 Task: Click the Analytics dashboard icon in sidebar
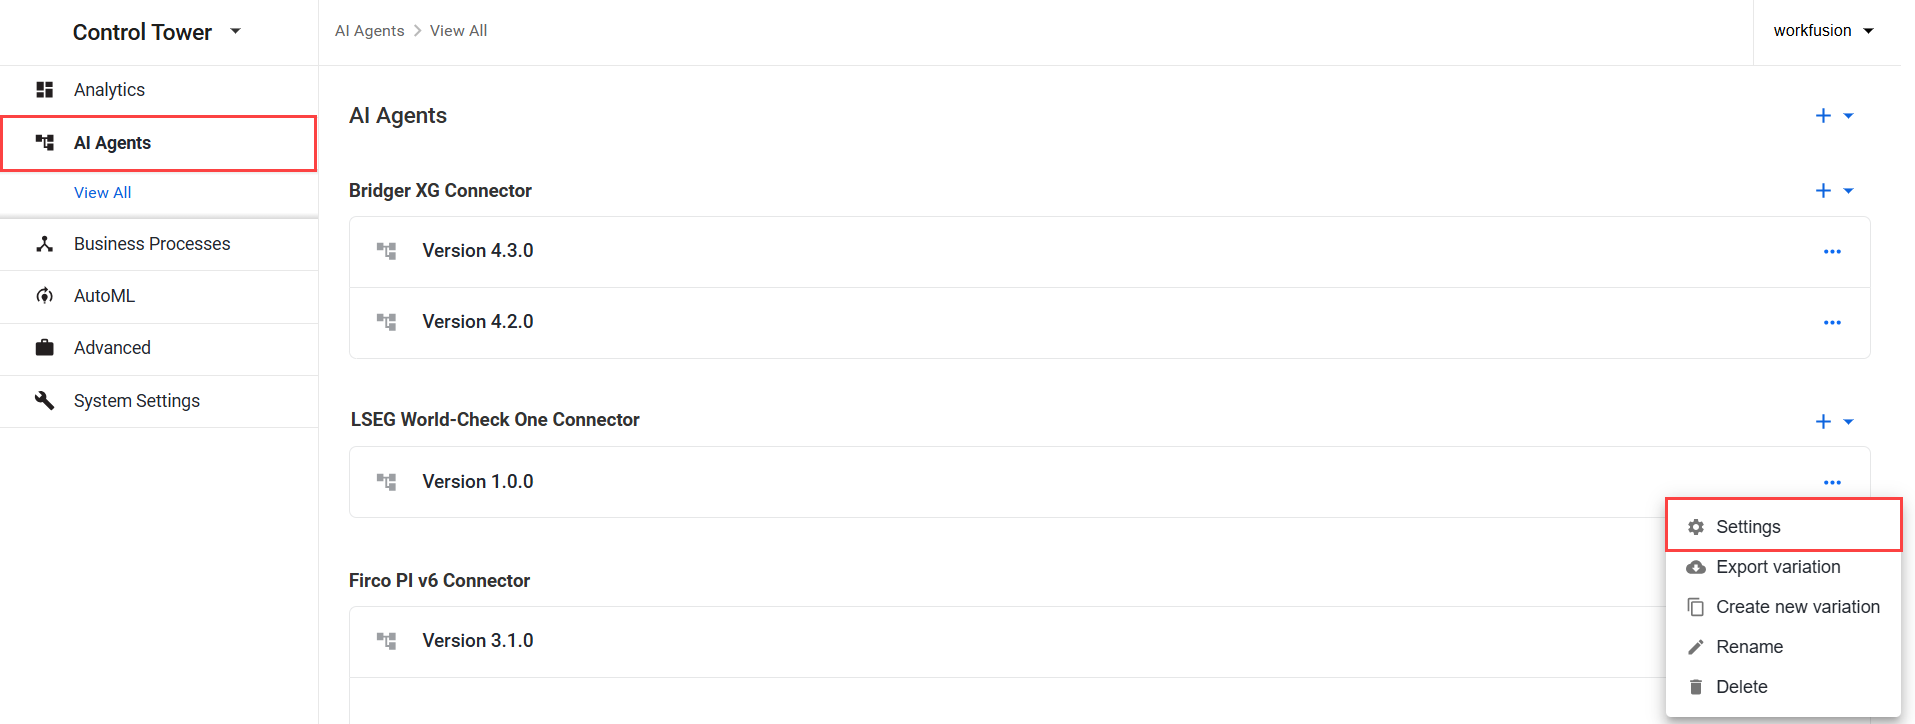(x=45, y=90)
